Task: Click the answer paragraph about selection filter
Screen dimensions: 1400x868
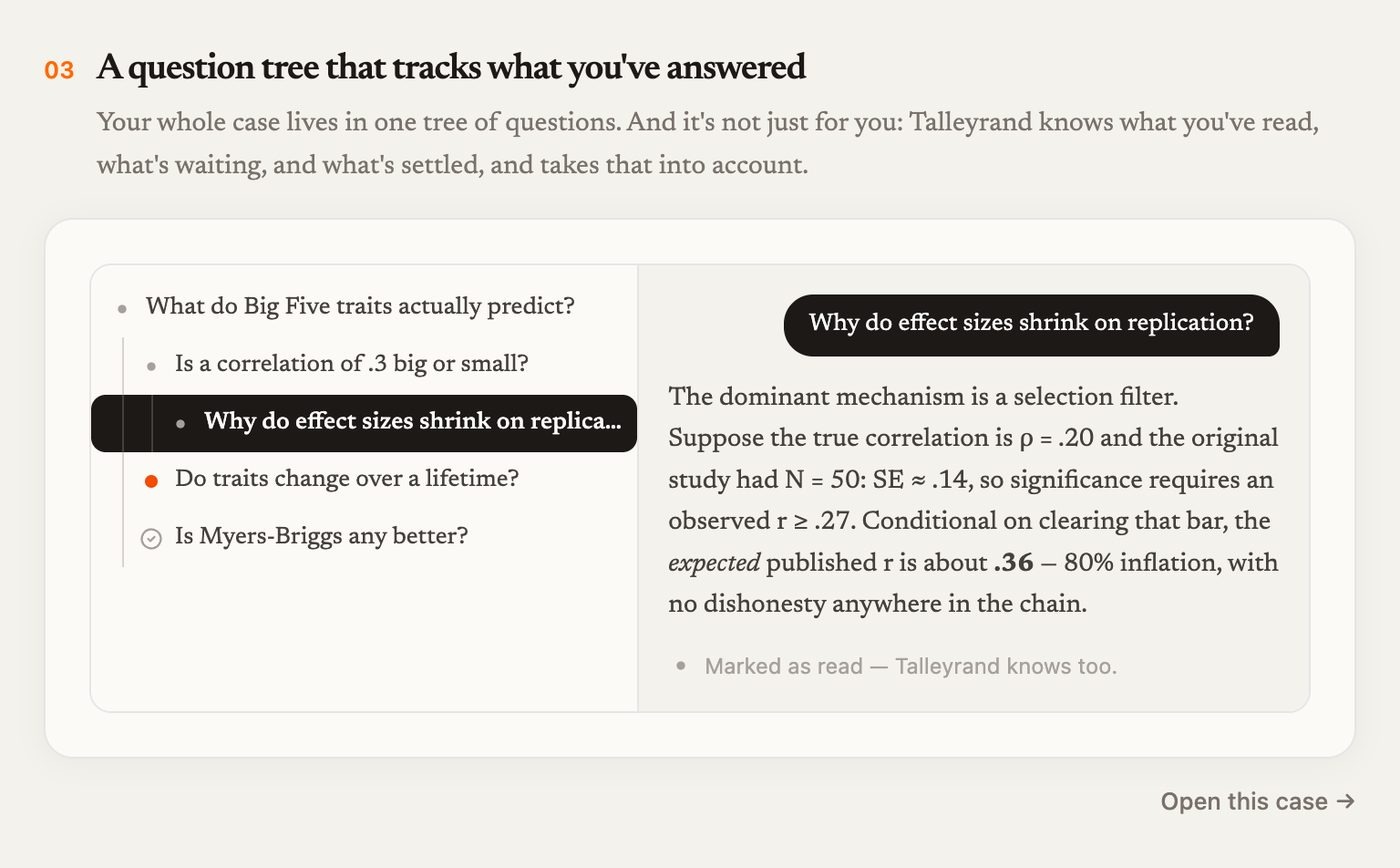Action: [973, 500]
